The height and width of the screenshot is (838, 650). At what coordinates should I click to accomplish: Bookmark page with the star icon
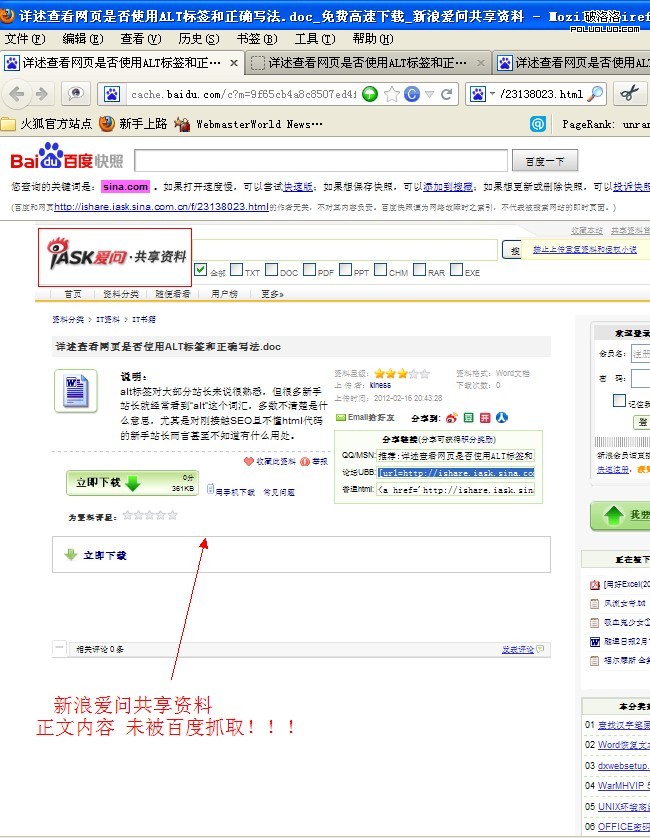point(392,94)
